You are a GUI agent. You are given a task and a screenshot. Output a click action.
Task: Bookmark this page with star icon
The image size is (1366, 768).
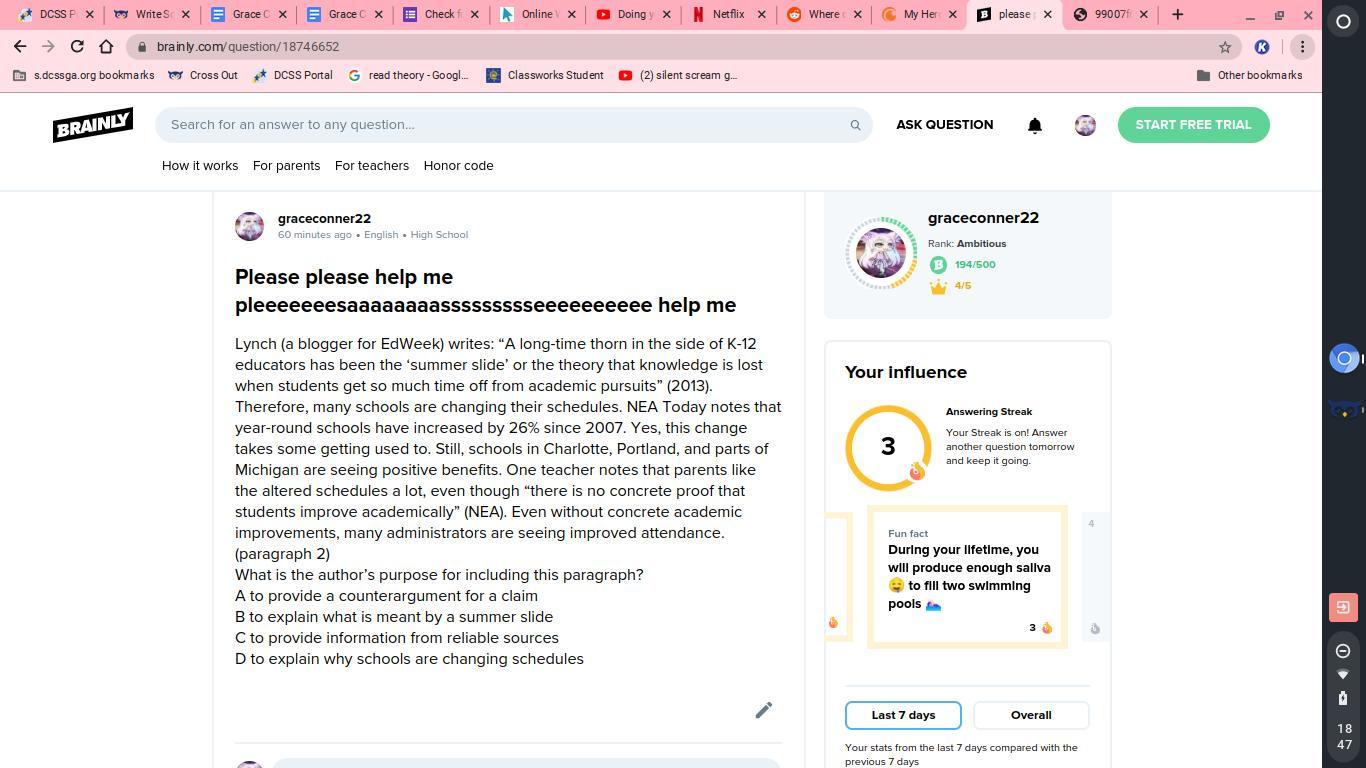(x=1224, y=47)
